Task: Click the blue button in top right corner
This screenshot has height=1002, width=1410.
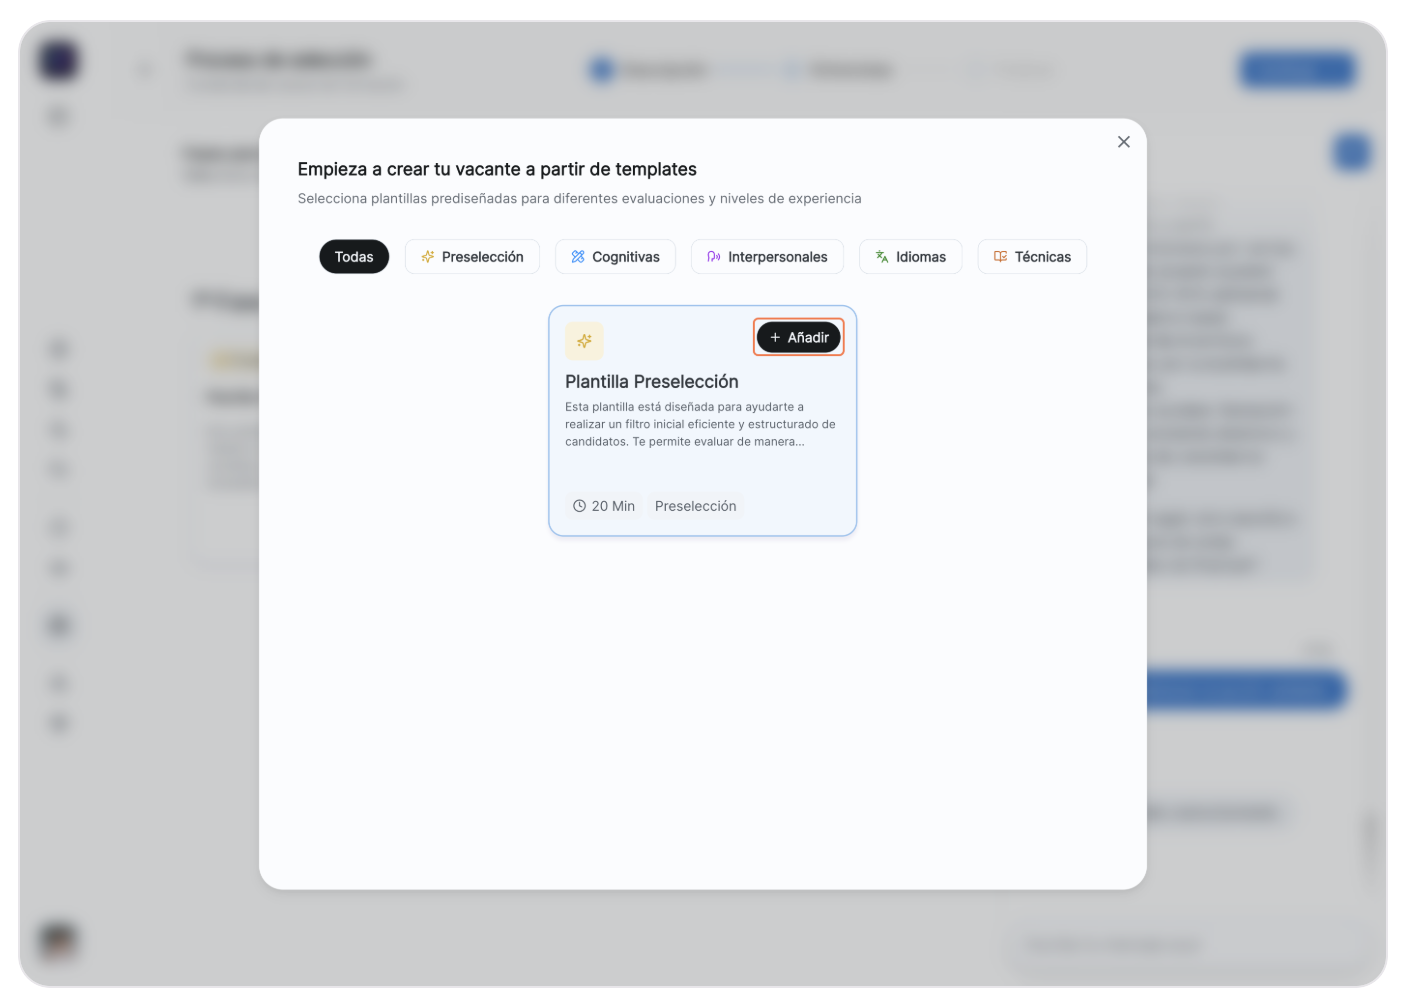Action: coord(1297,70)
